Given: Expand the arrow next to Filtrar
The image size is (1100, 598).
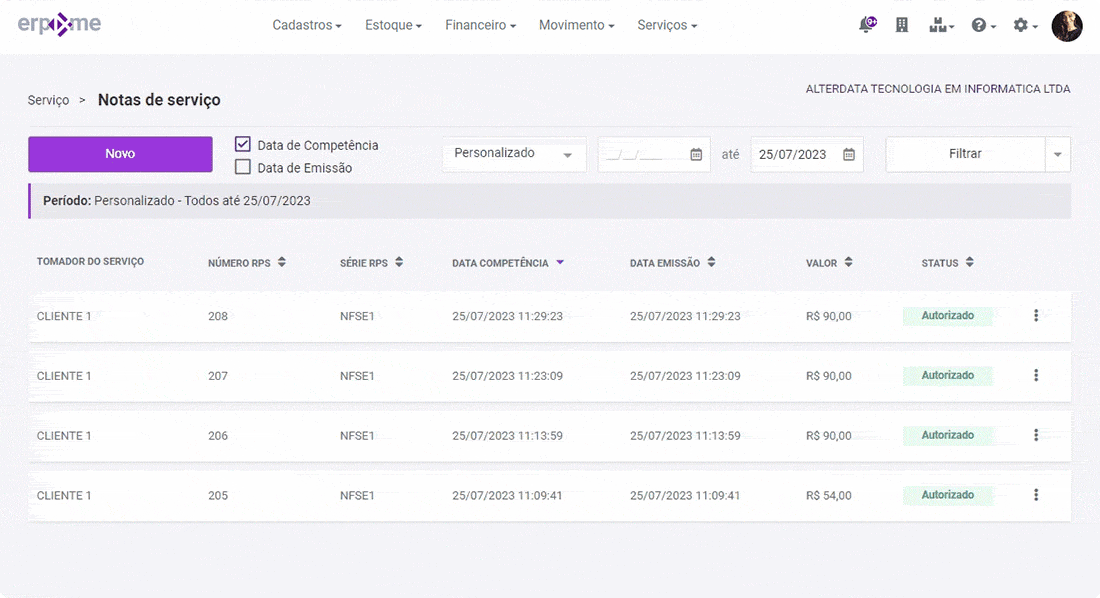Looking at the screenshot, I should [1058, 154].
